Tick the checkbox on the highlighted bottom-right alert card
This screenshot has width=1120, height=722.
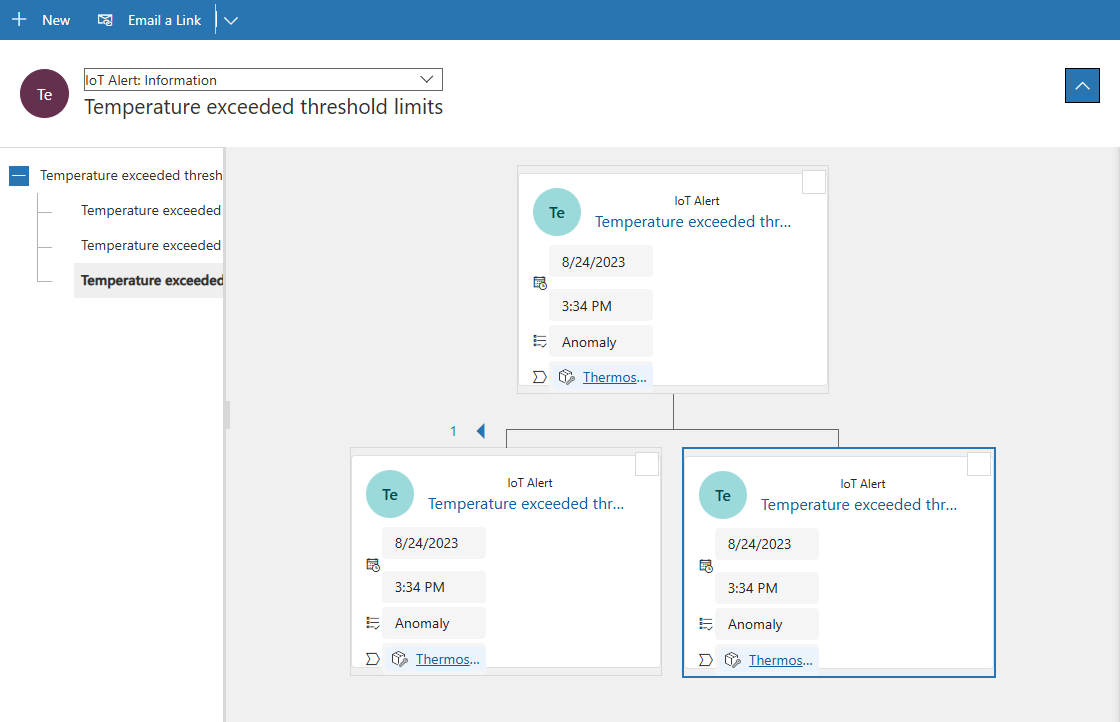(x=979, y=463)
